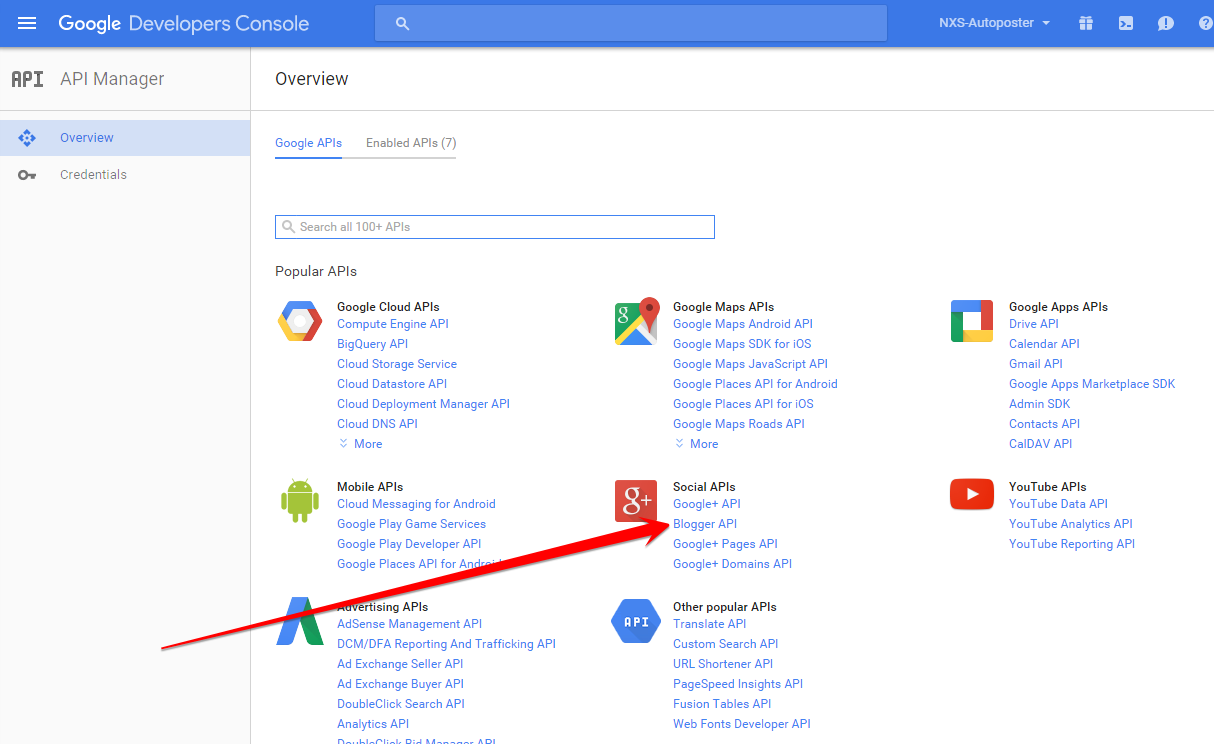
Task: Click the Other popular APIs hexagon icon
Action: click(636, 622)
